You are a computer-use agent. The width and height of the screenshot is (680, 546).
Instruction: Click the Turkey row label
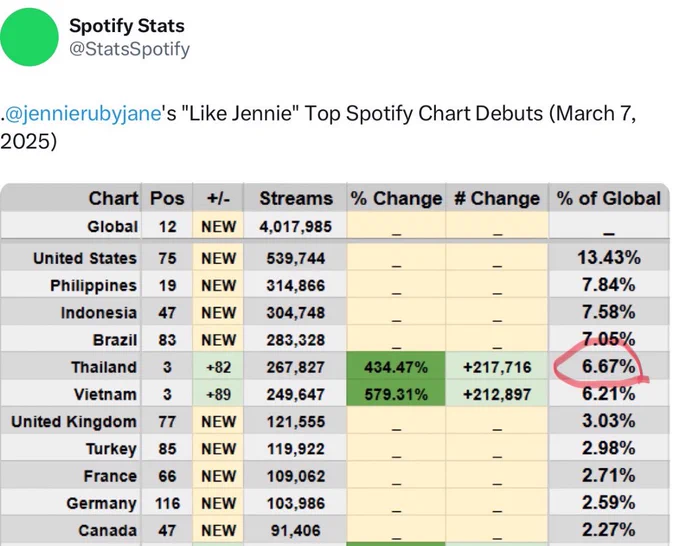pyautogui.click(x=111, y=449)
